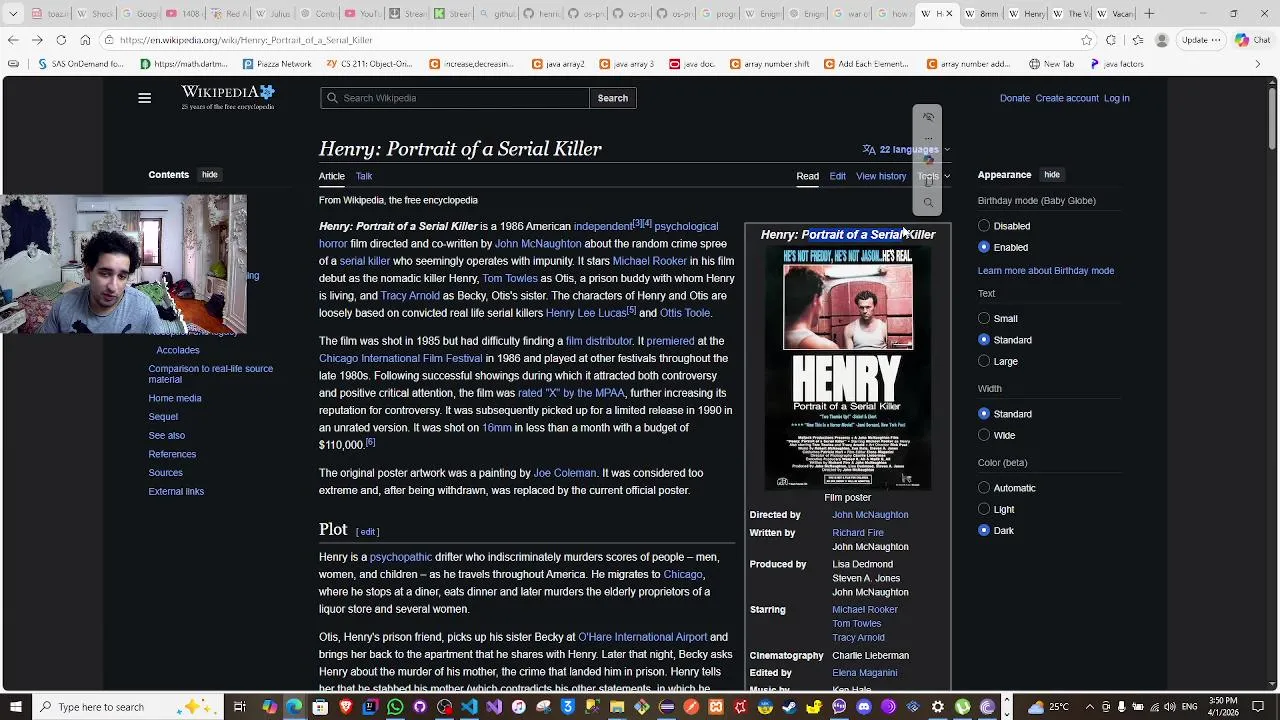Image resolution: width=1280 pixels, height=720 pixels.
Task: Open the Wikipedia main menu hamburger icon
Action: point(144,98)
